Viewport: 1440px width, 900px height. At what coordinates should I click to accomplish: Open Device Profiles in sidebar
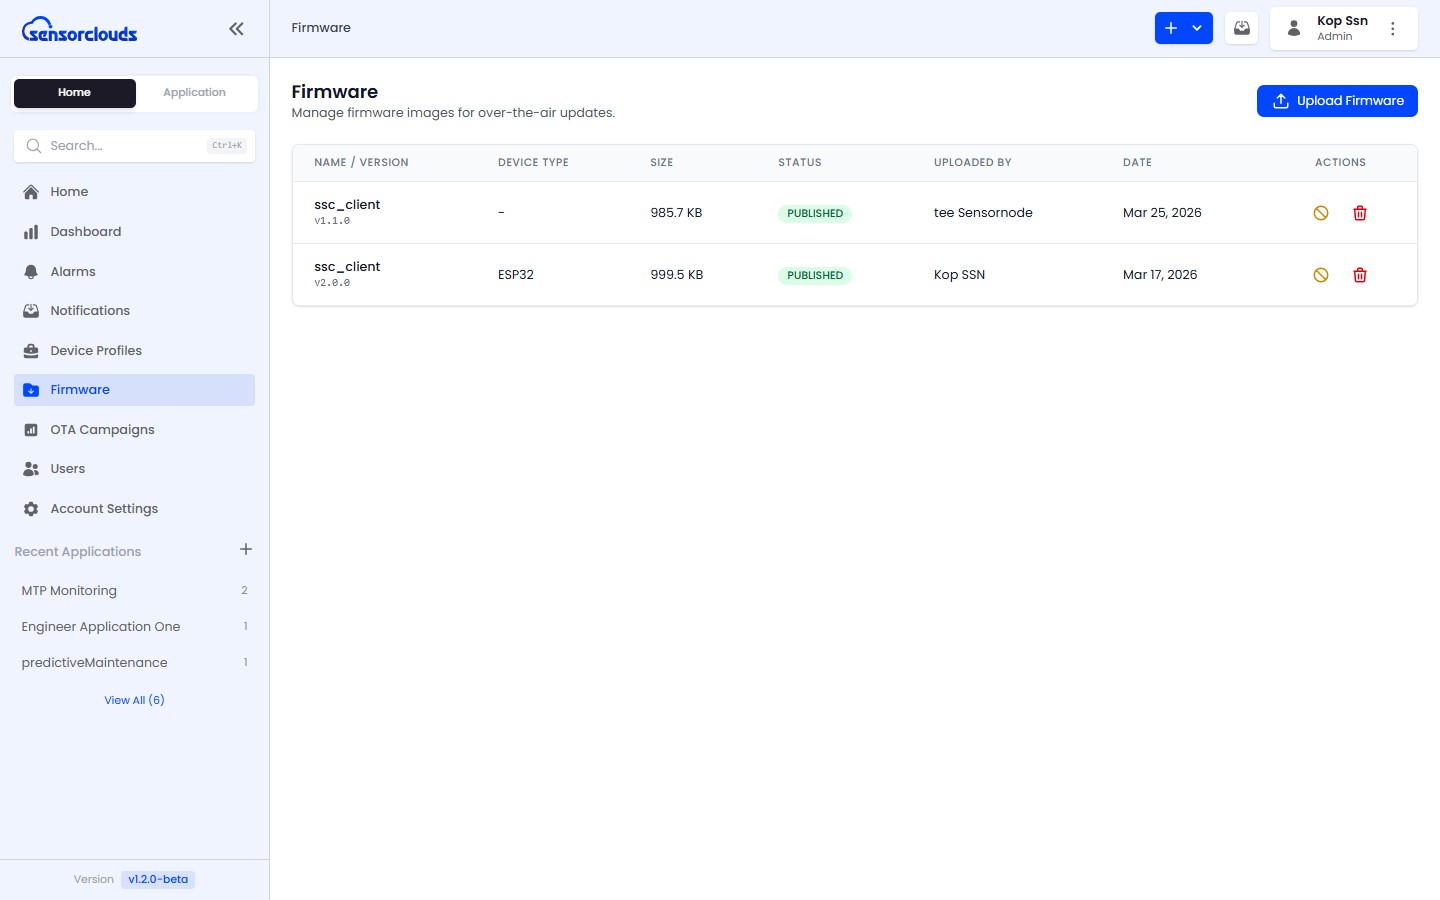(x=96, y=351)
